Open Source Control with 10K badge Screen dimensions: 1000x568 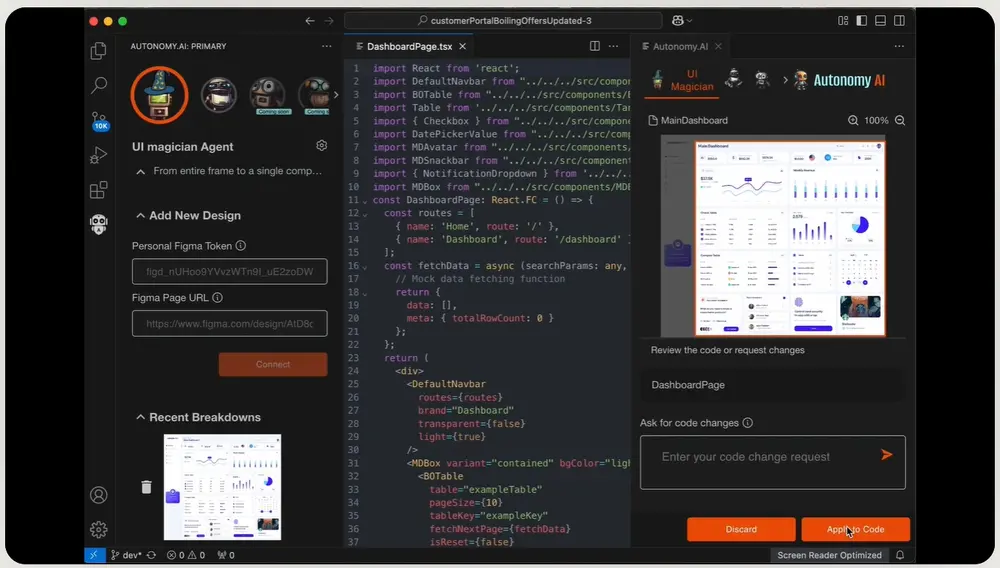(99, 121)
